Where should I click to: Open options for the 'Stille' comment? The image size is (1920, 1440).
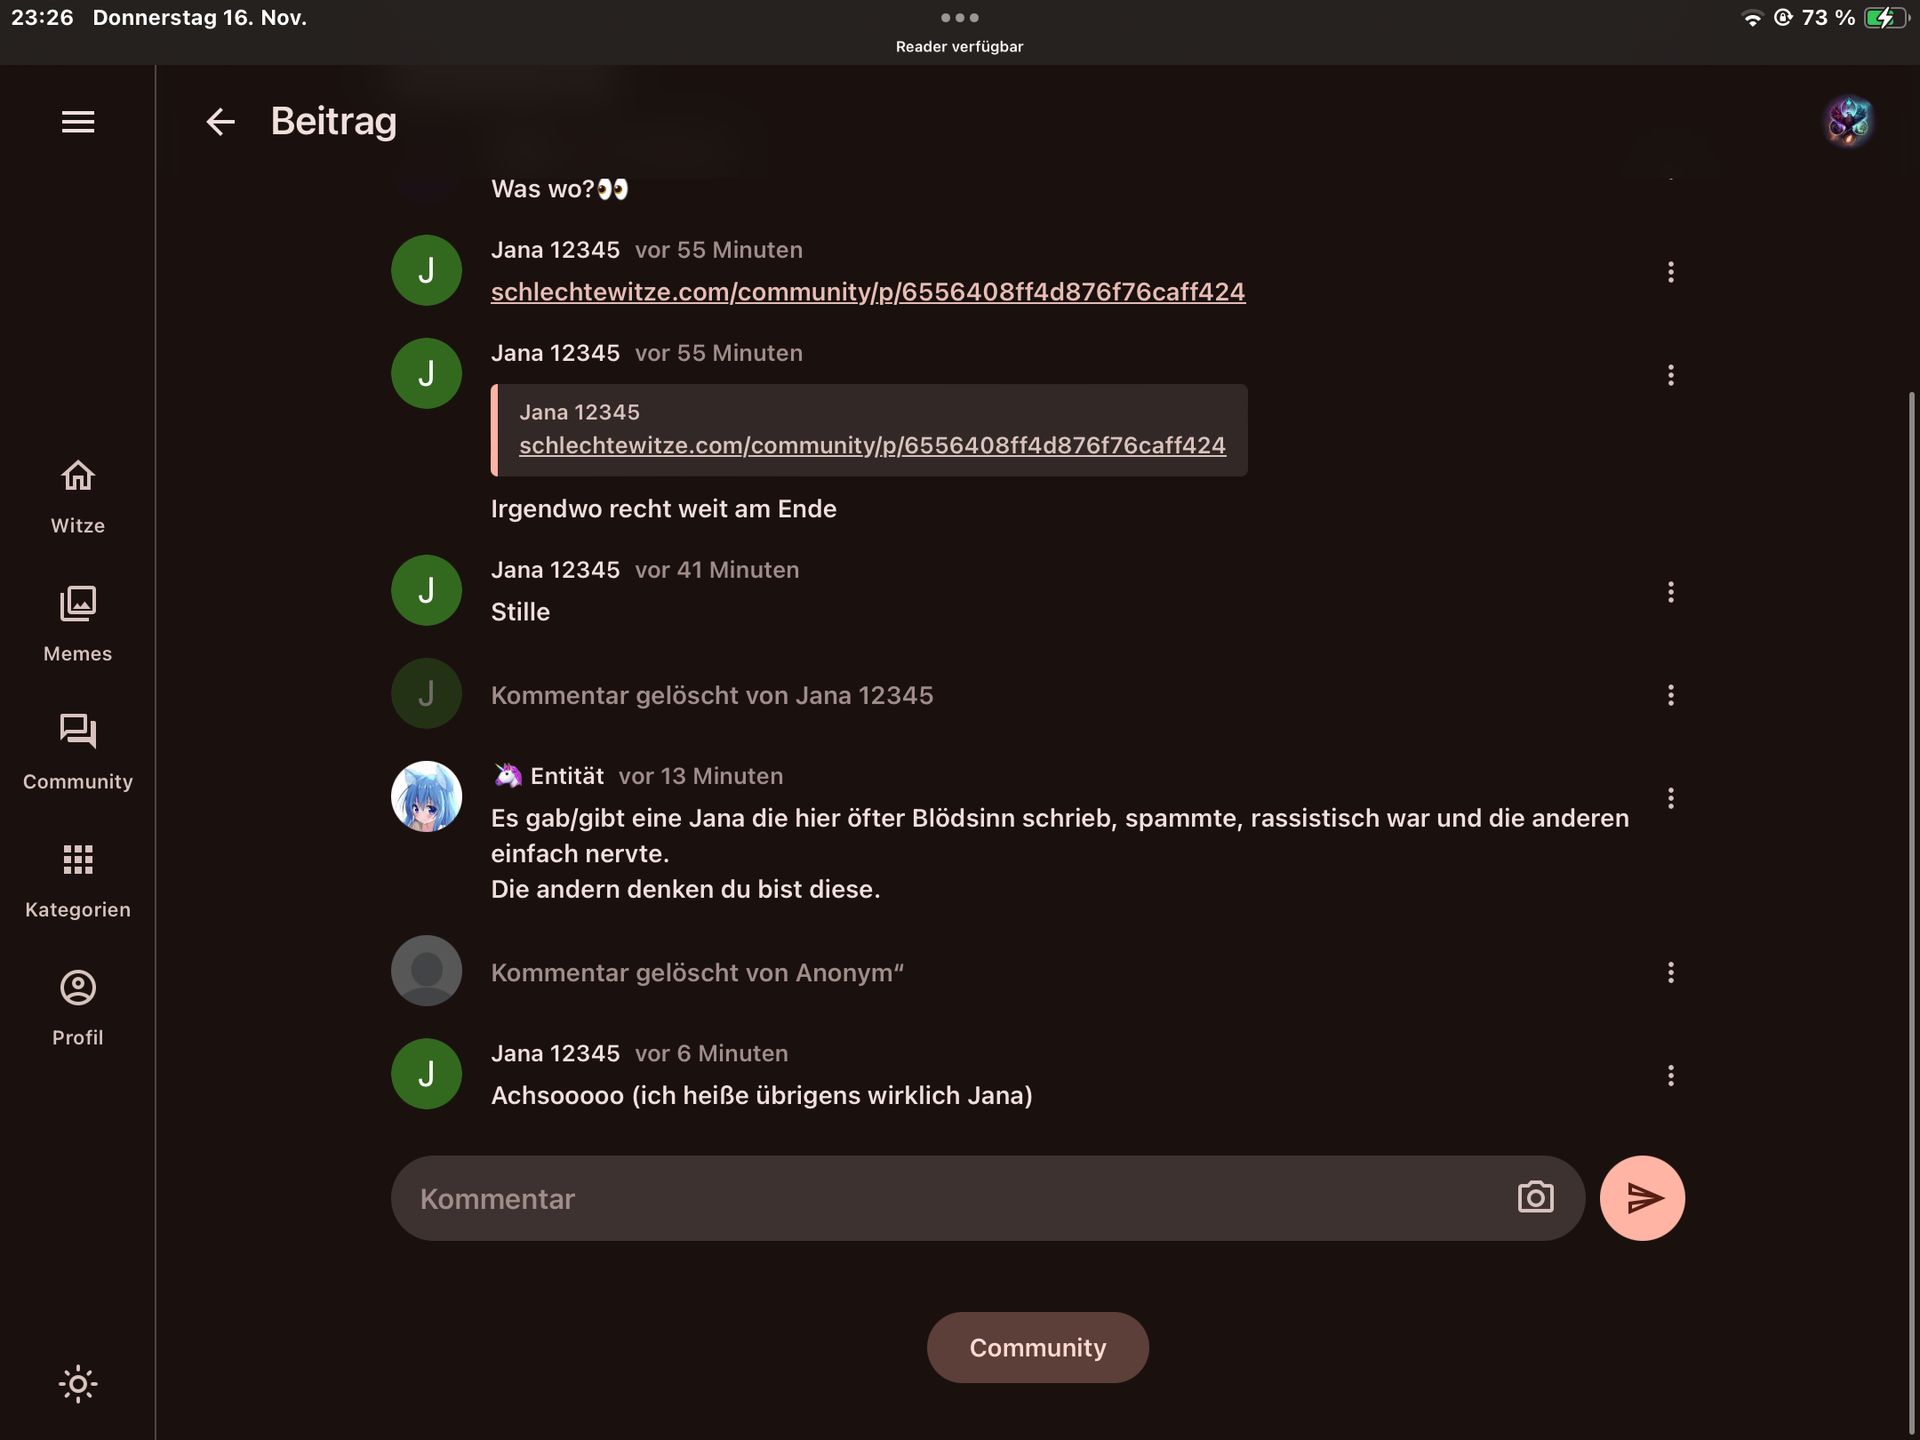click(x=1670, y=592)
